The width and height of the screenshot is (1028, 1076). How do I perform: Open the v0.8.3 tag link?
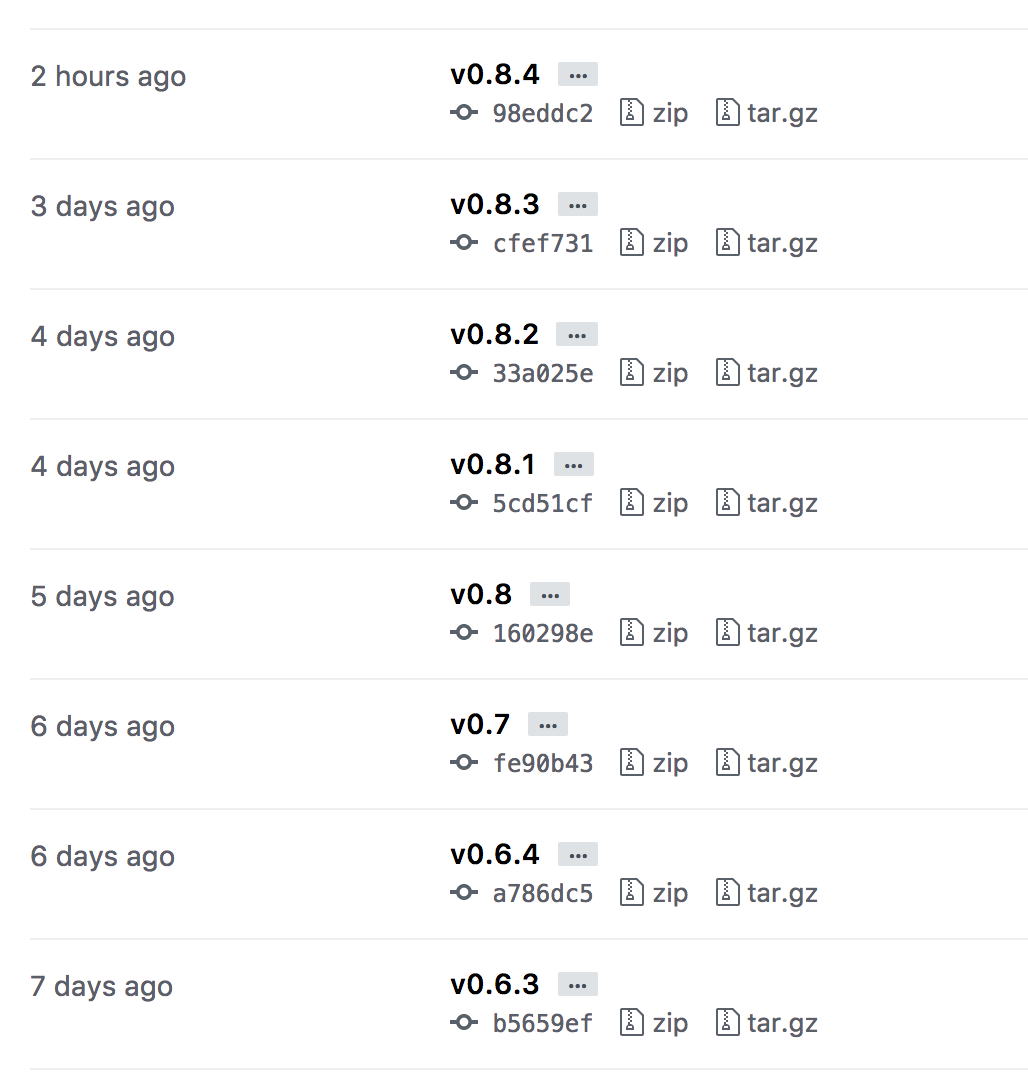[494, 205]
